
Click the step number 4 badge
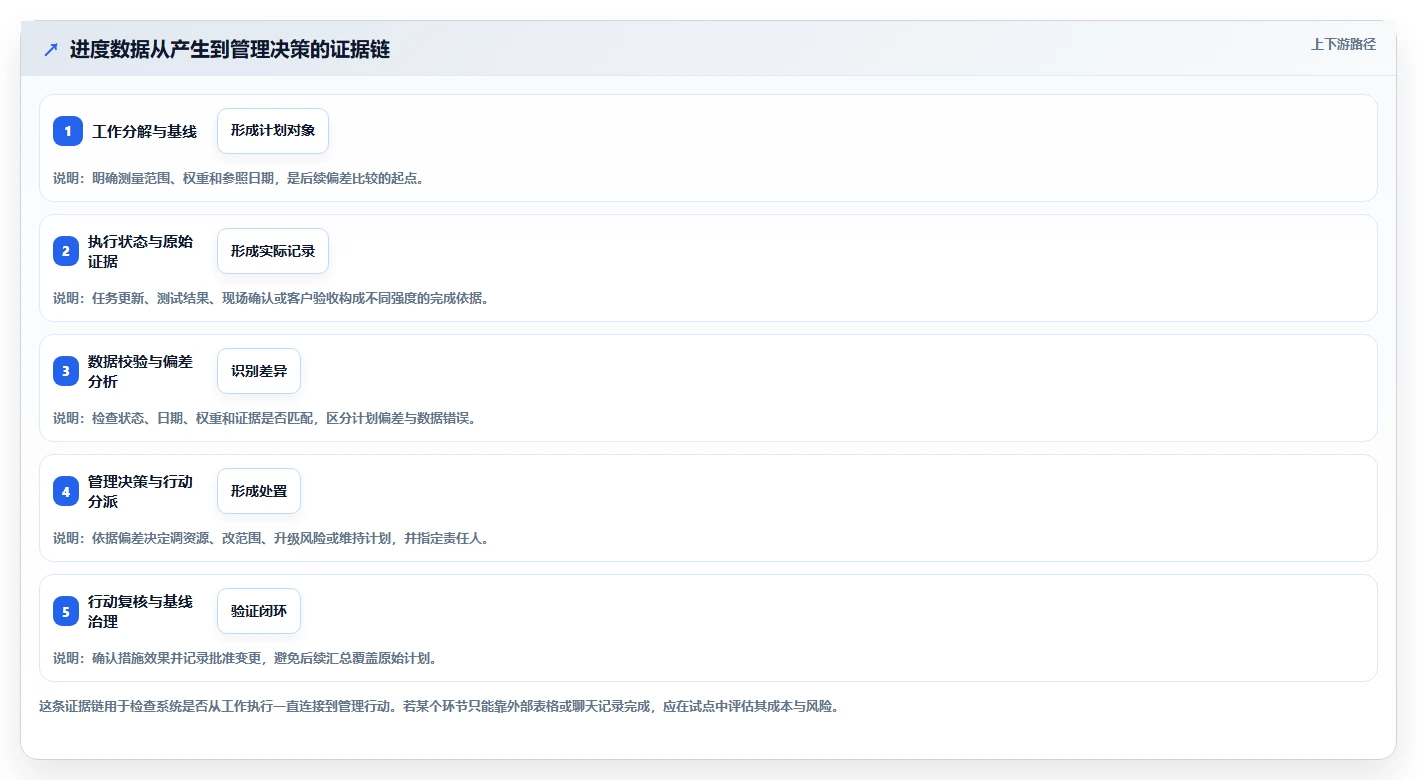[x=68, y=491]
